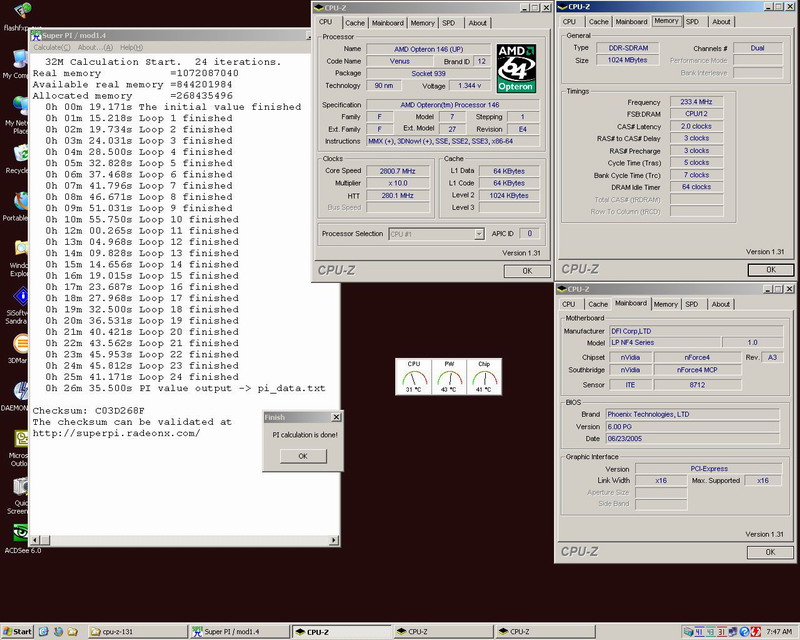Click the tray temperature icon reading 31
Screen dimensions: 800x640
coord(721,632)
